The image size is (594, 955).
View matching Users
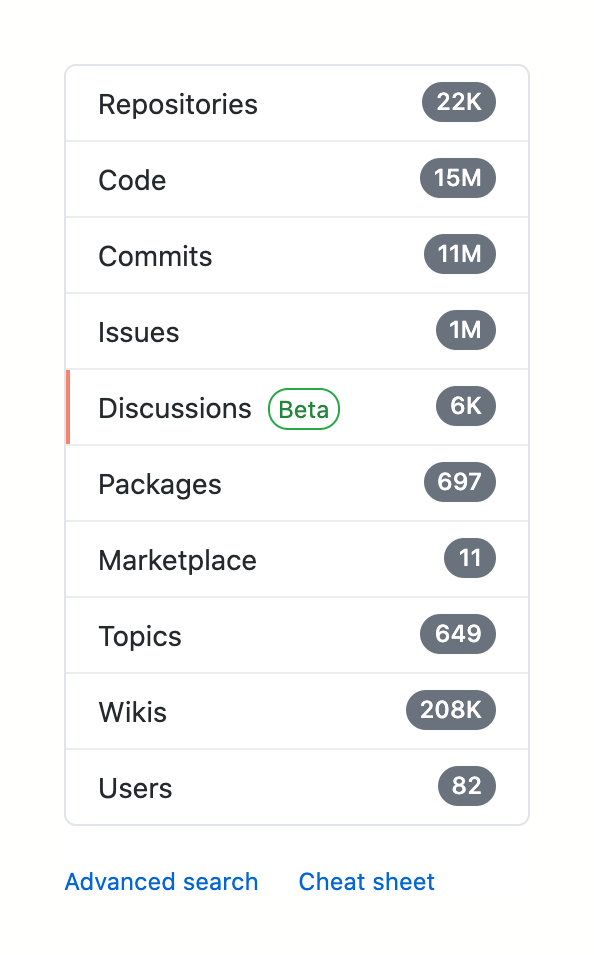[135, 787]
